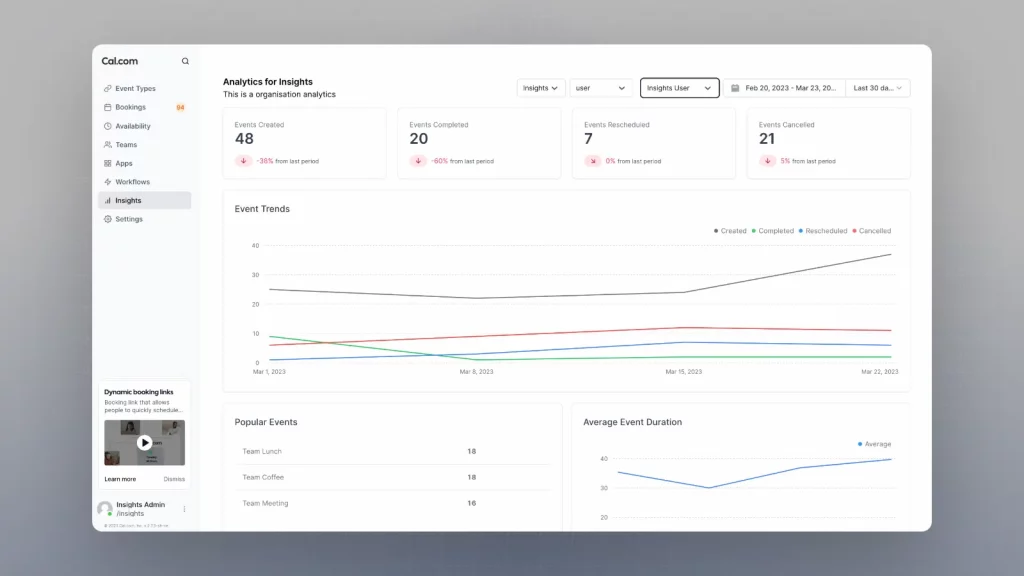Click the Workflows lightning icon
The image size is (1024, 576).
click(107, 181)
